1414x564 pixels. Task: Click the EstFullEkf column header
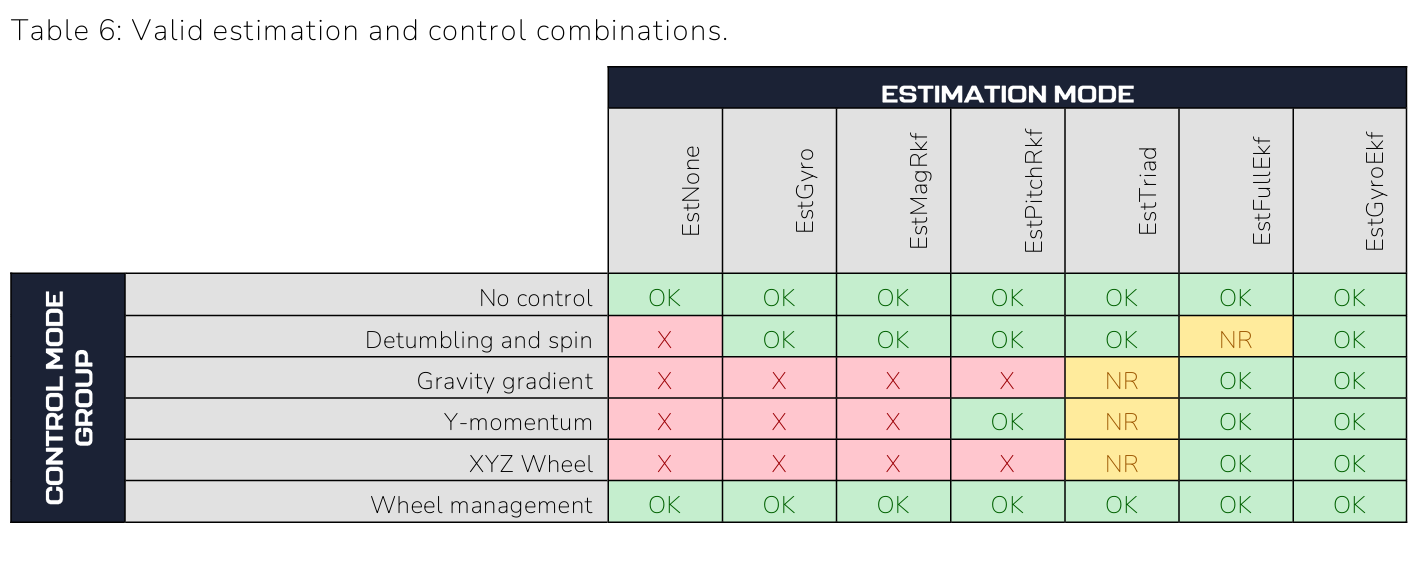pyautogui.click(x=1261, y=191)
